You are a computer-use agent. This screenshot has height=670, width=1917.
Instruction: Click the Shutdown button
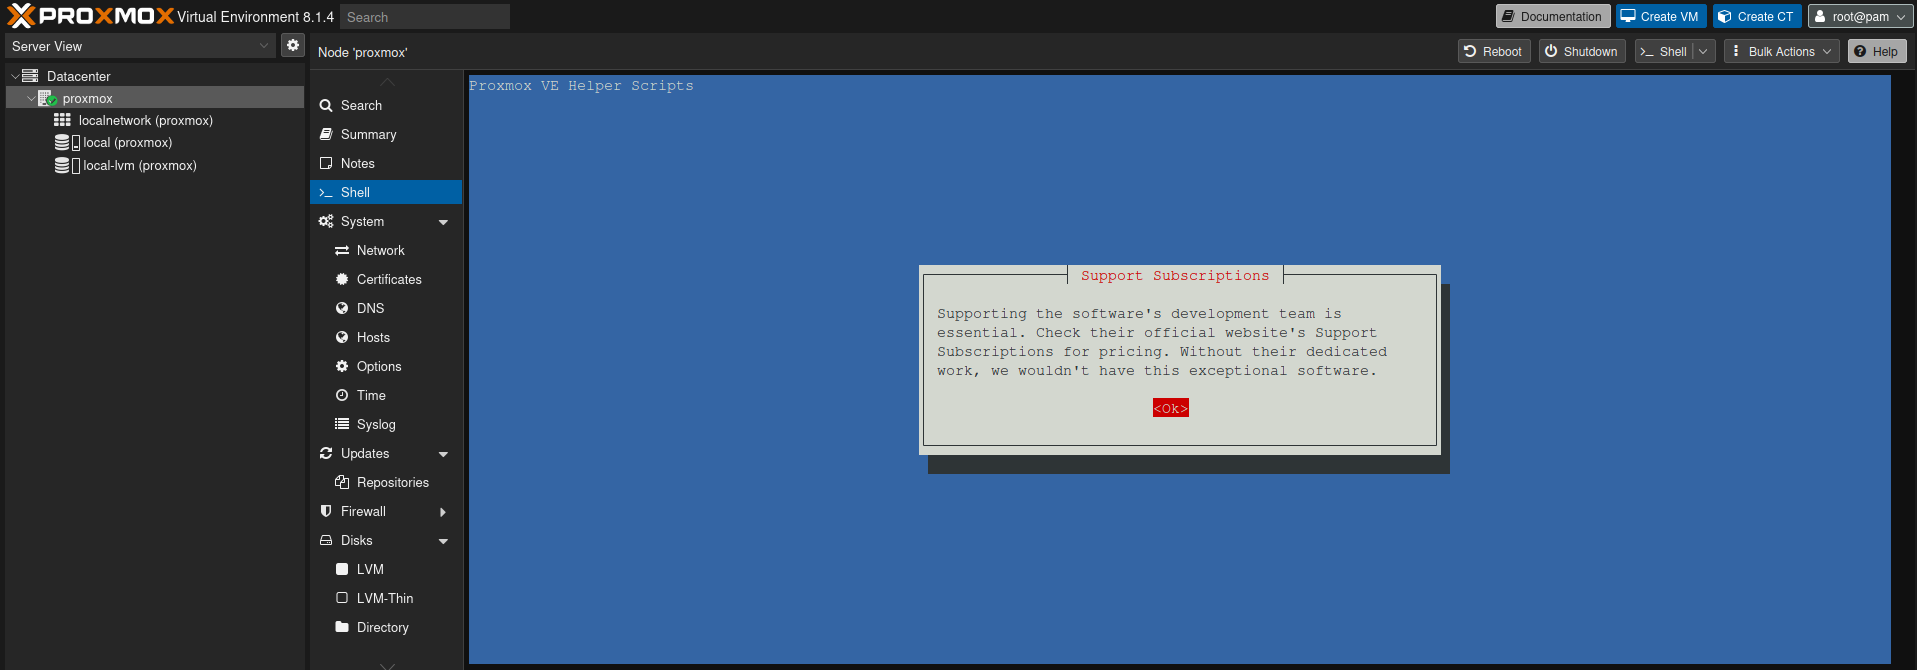1582,52
